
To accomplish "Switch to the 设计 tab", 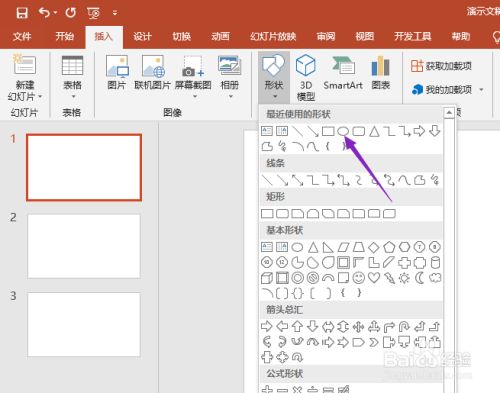I will [x=142, y=36].
